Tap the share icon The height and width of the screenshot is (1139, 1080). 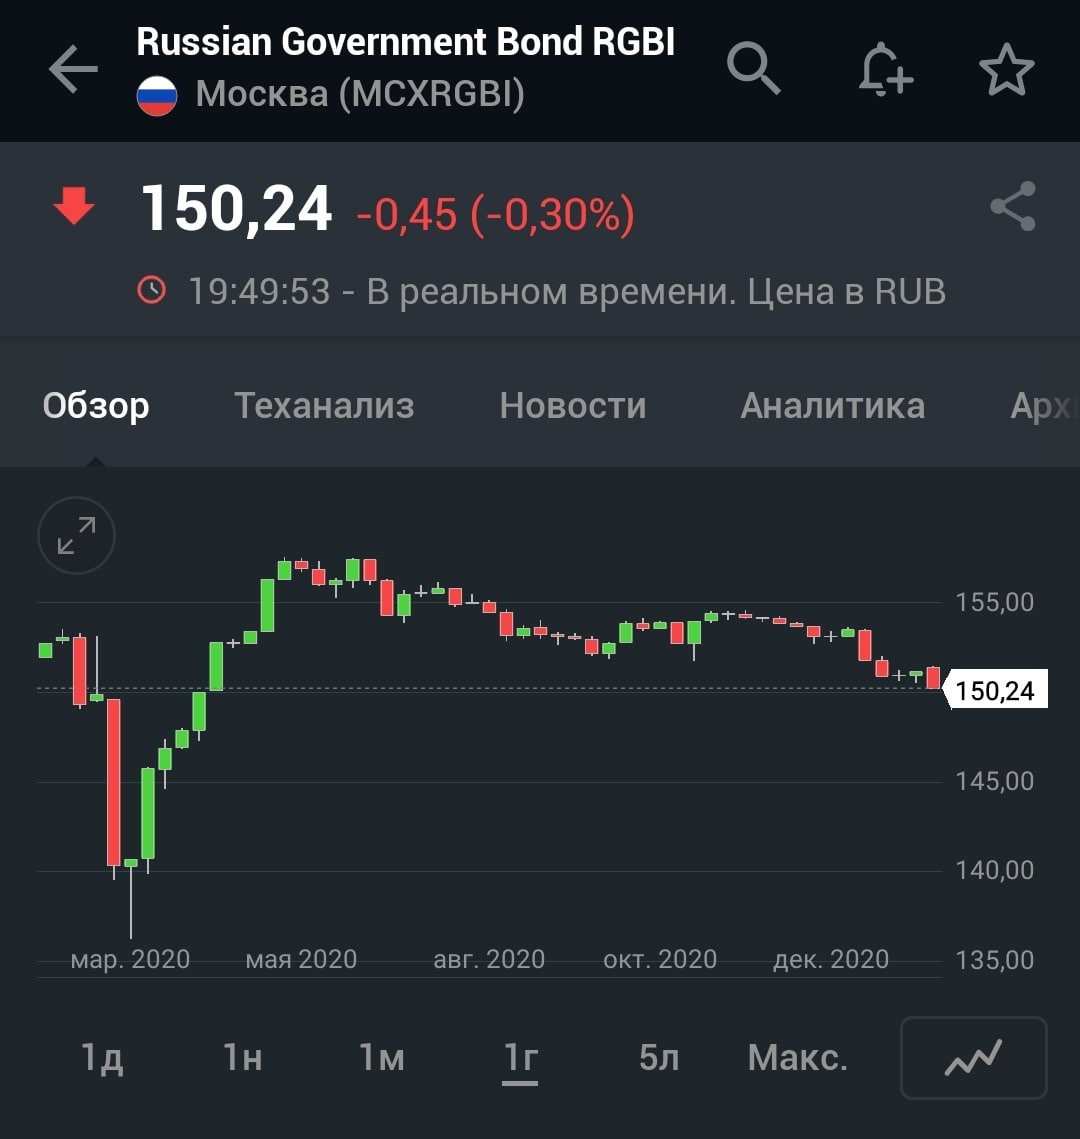pos(1012,207)
